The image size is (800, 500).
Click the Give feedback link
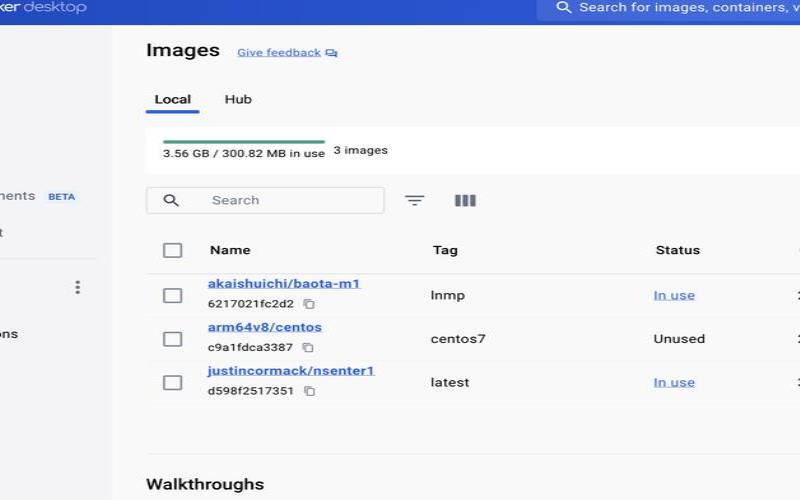tap(278, 53)
